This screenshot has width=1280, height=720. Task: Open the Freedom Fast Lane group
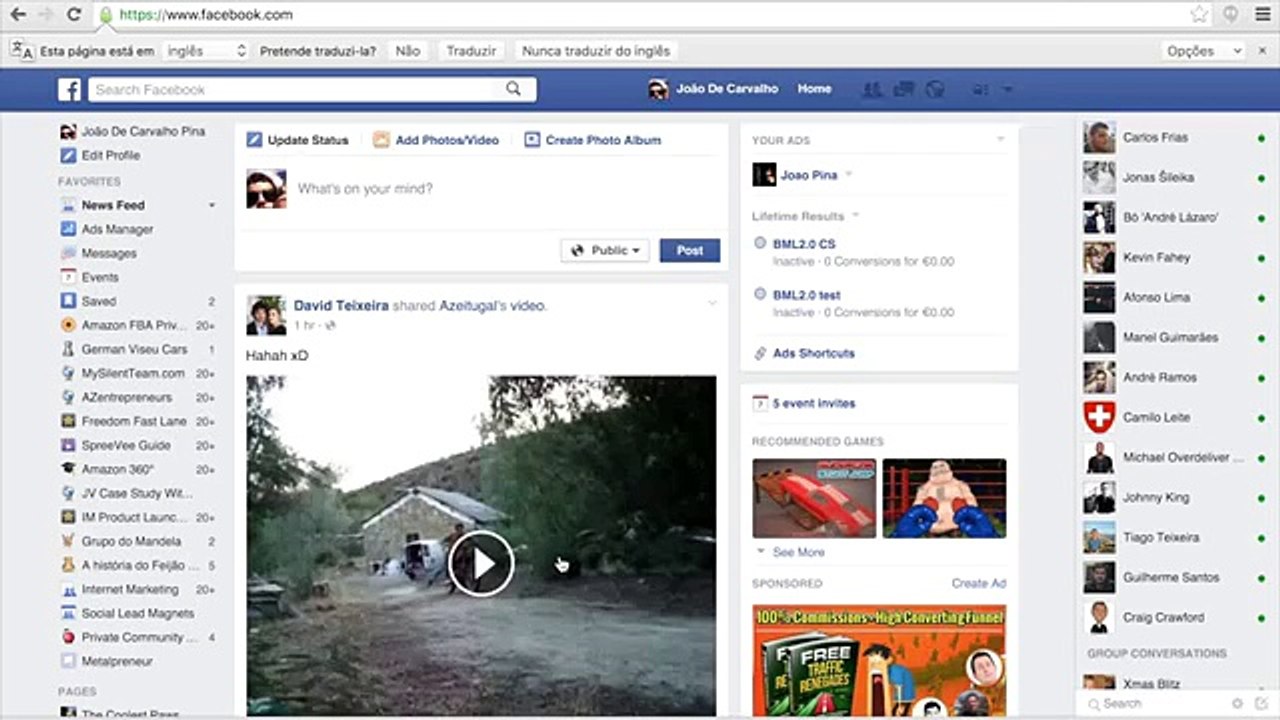pyautogui.click(x=134, y=421)
